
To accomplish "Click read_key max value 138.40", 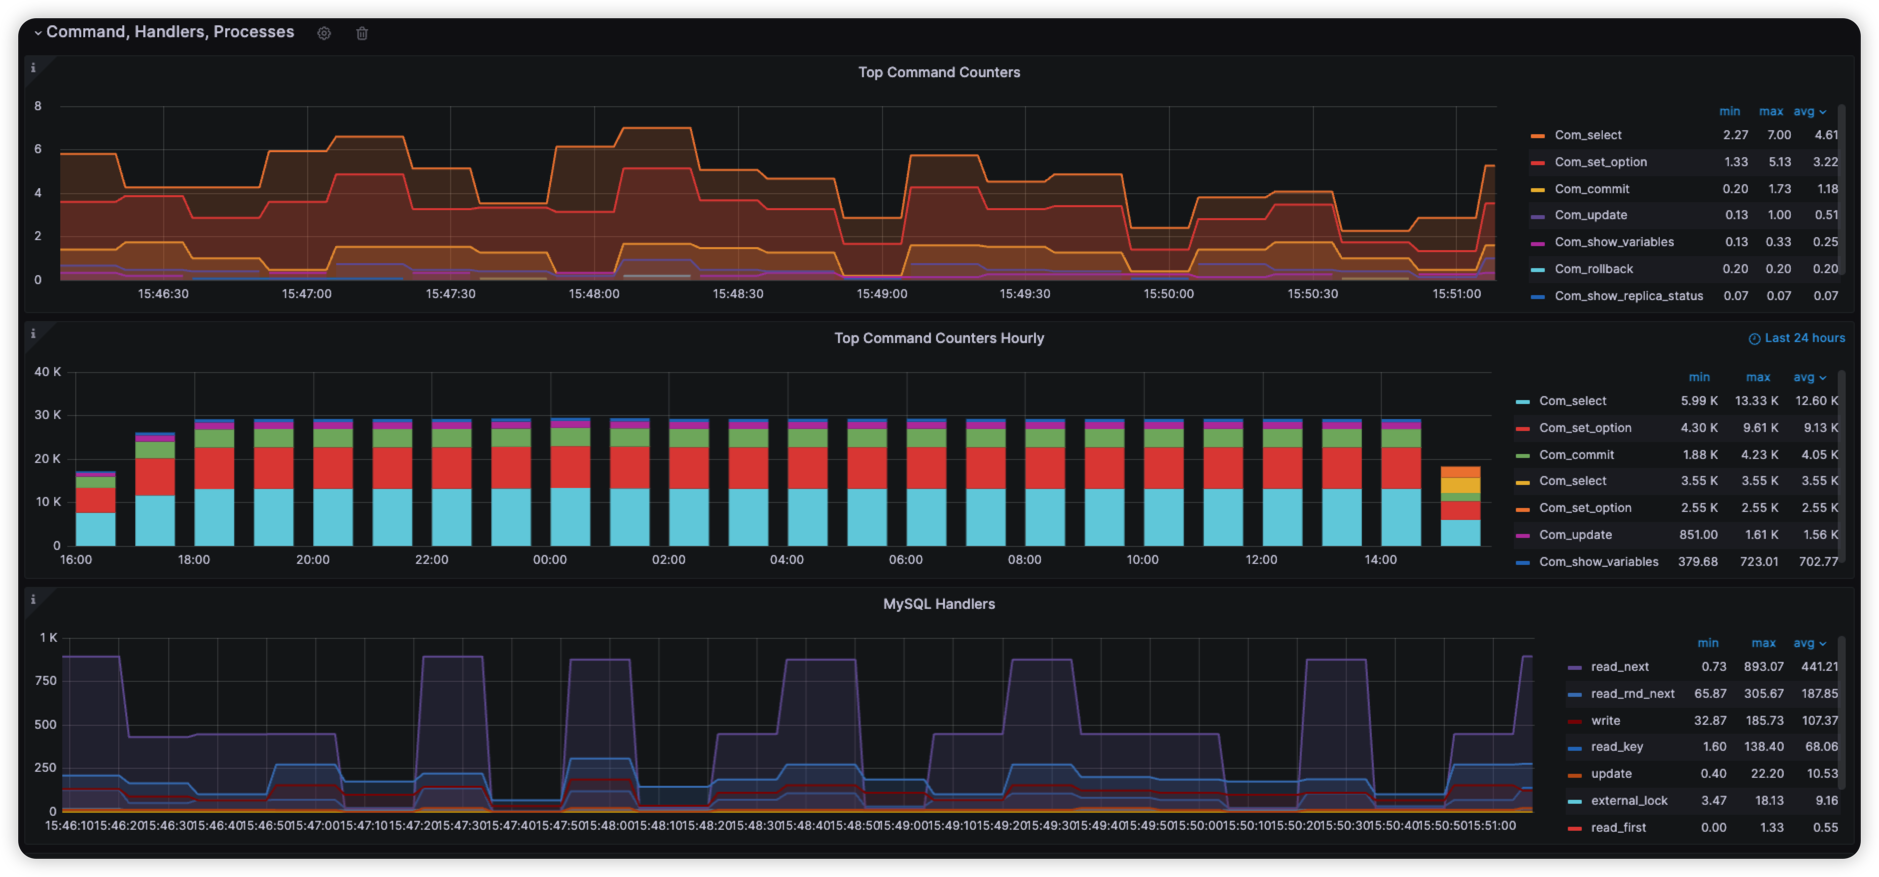I will click(x=1764, y=747).
